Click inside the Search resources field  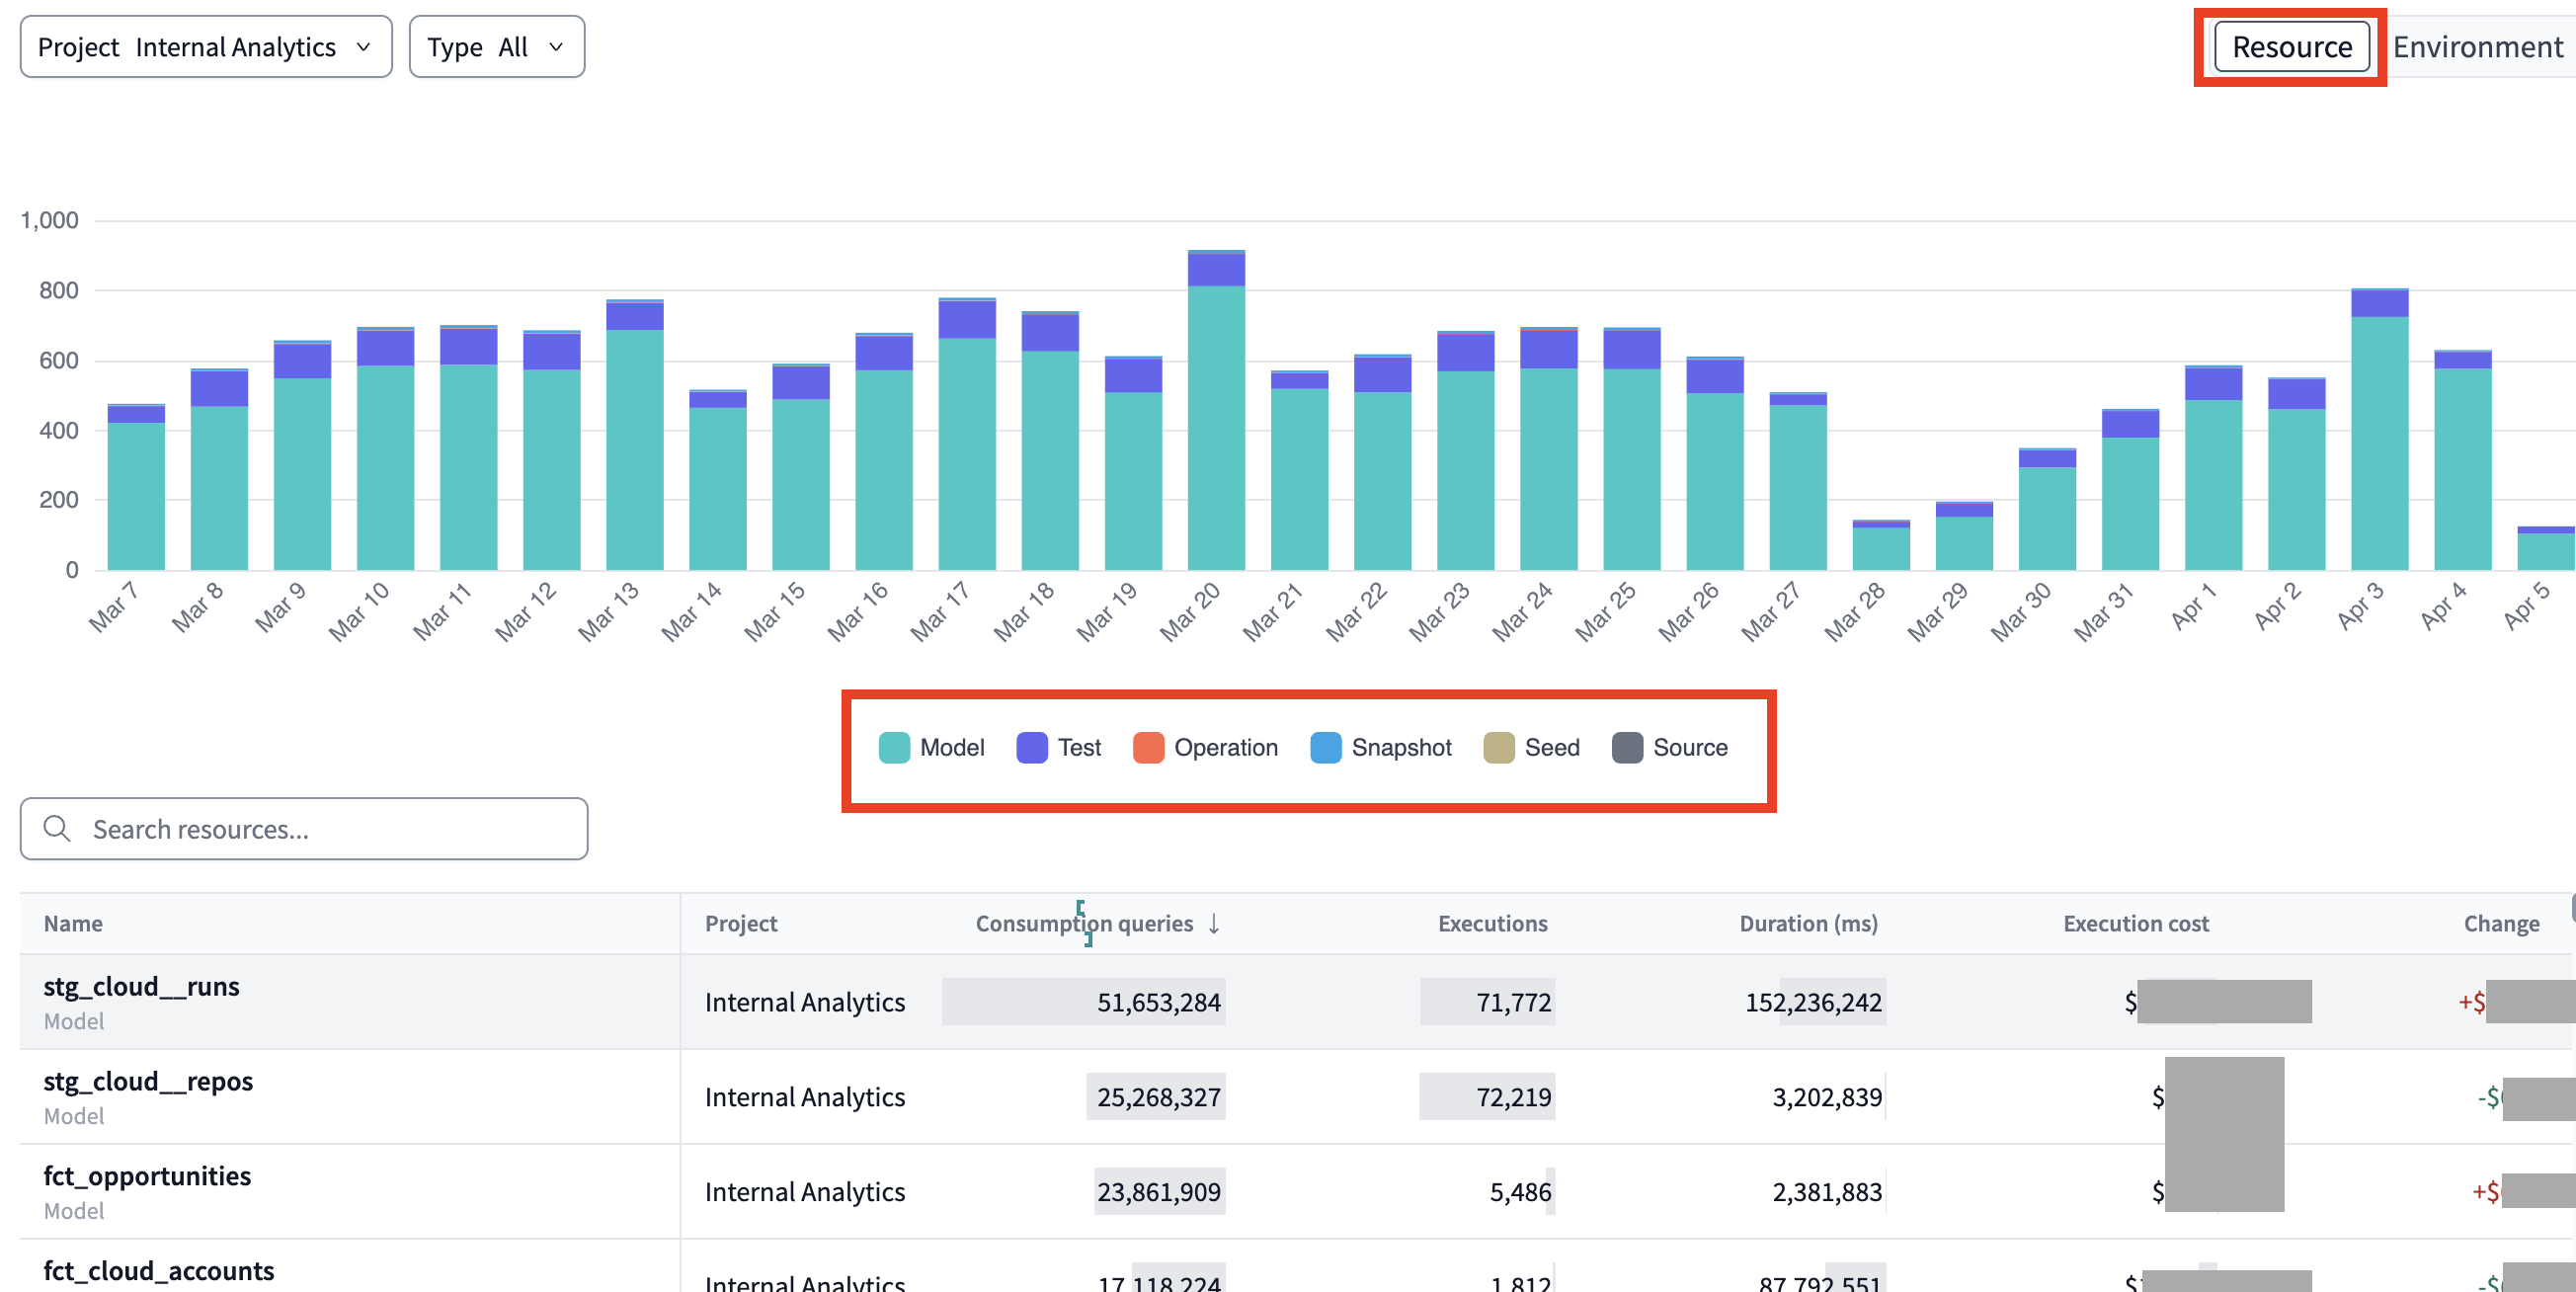(x=250, y=829)
